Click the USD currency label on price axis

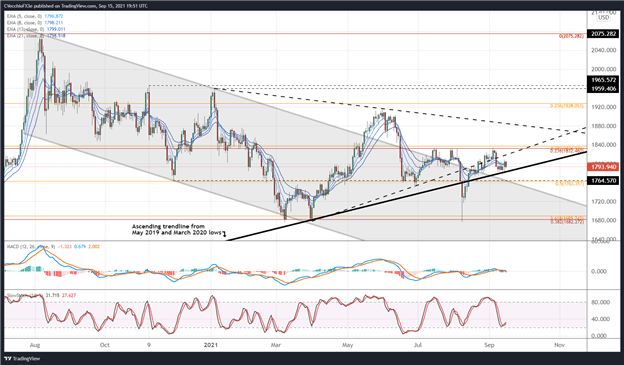point(604,18)
